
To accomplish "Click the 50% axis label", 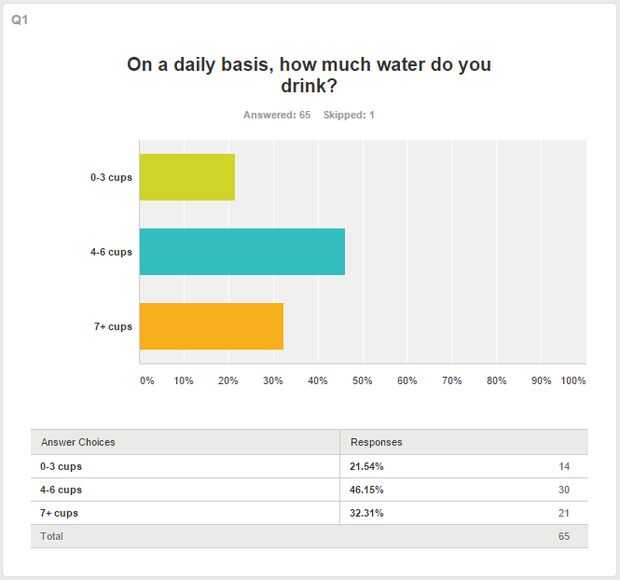I will click(x=362, y=381).
